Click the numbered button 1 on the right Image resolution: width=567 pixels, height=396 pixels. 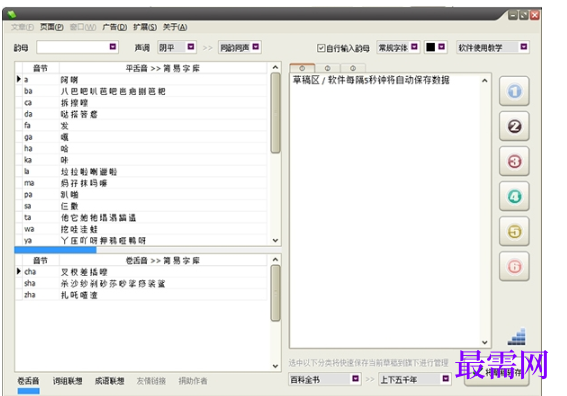pos(514,91)
